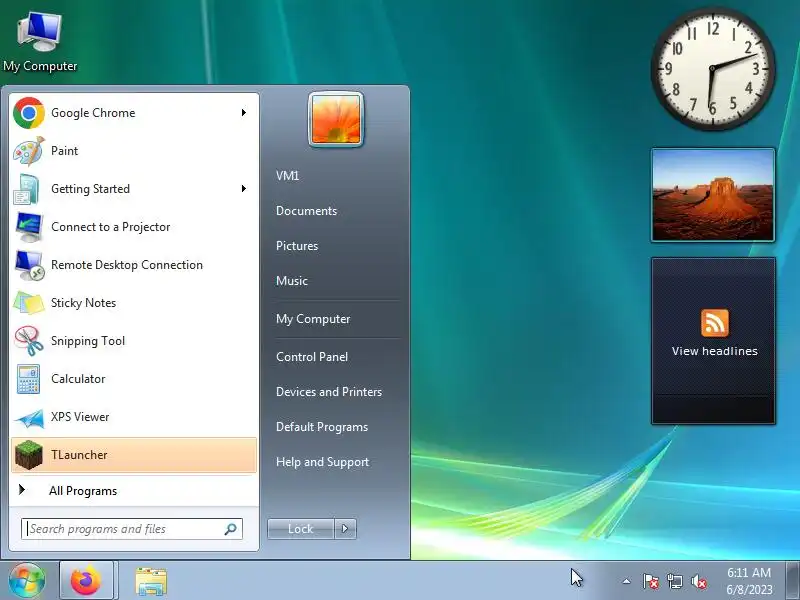Viewport: 800px width, 600px height.
Task: Show hidden tray icons arrow
Action: click(627, 581)
